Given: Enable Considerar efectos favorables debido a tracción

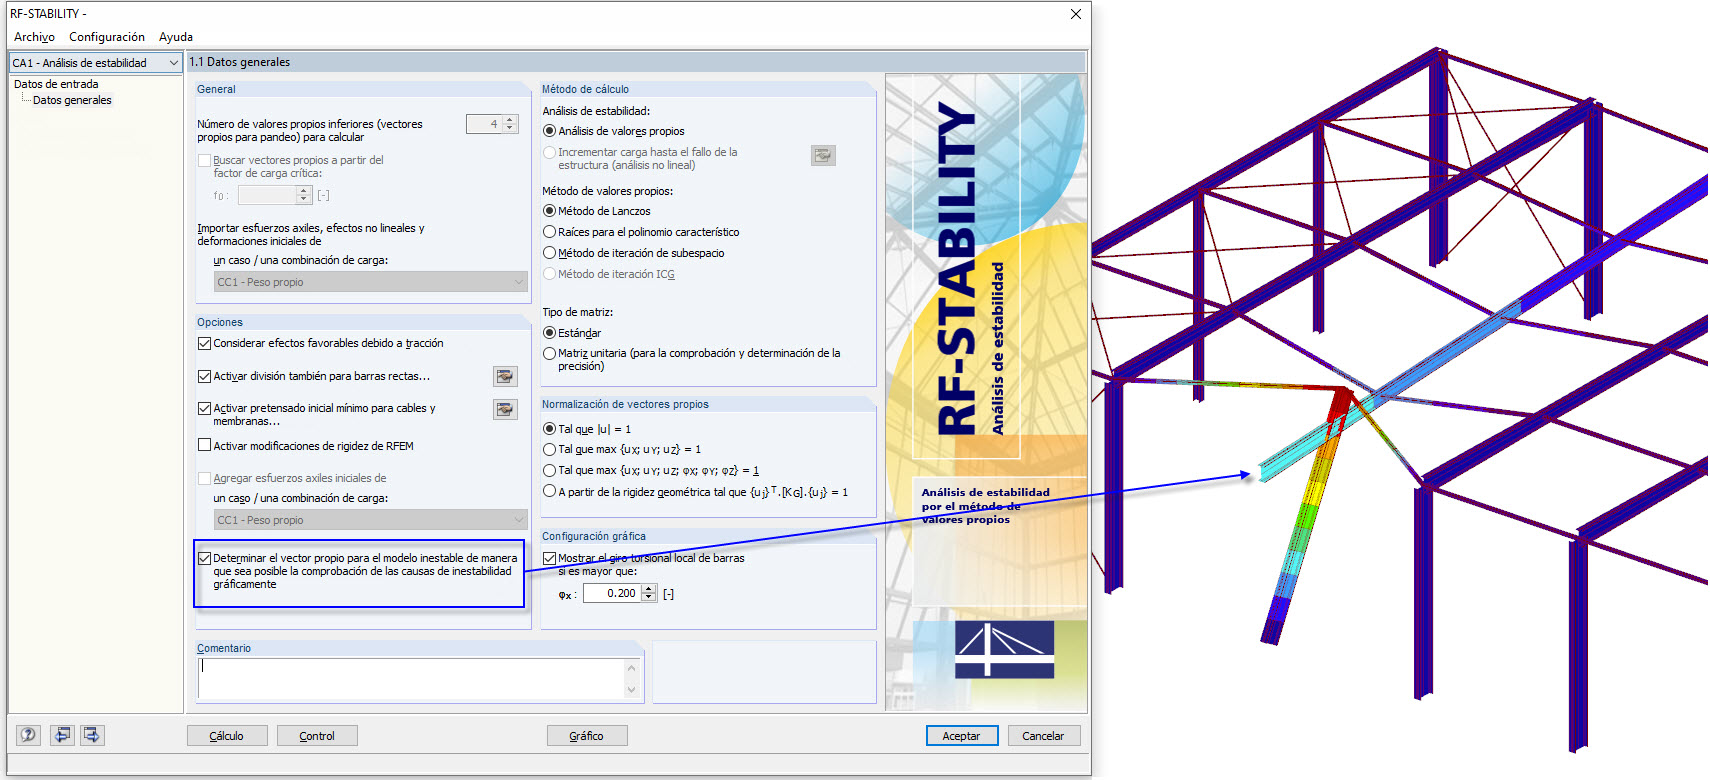Looking at the screenshot, I should pyautogui.click(x=204, y=343).
